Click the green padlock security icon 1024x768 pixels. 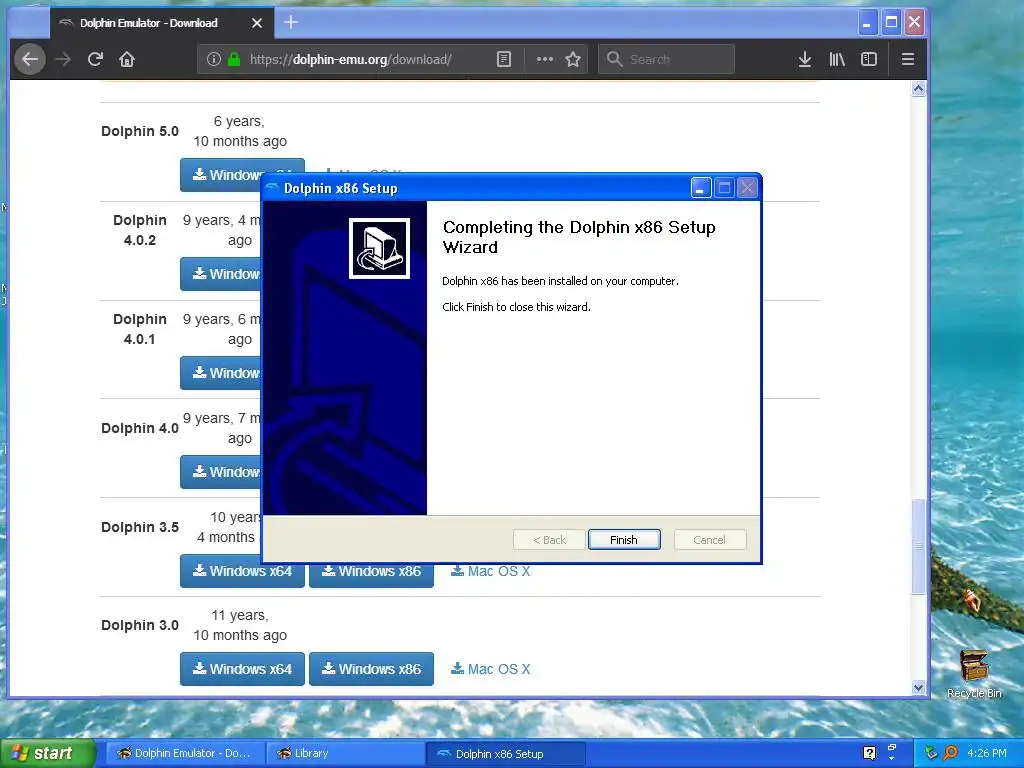234,59
